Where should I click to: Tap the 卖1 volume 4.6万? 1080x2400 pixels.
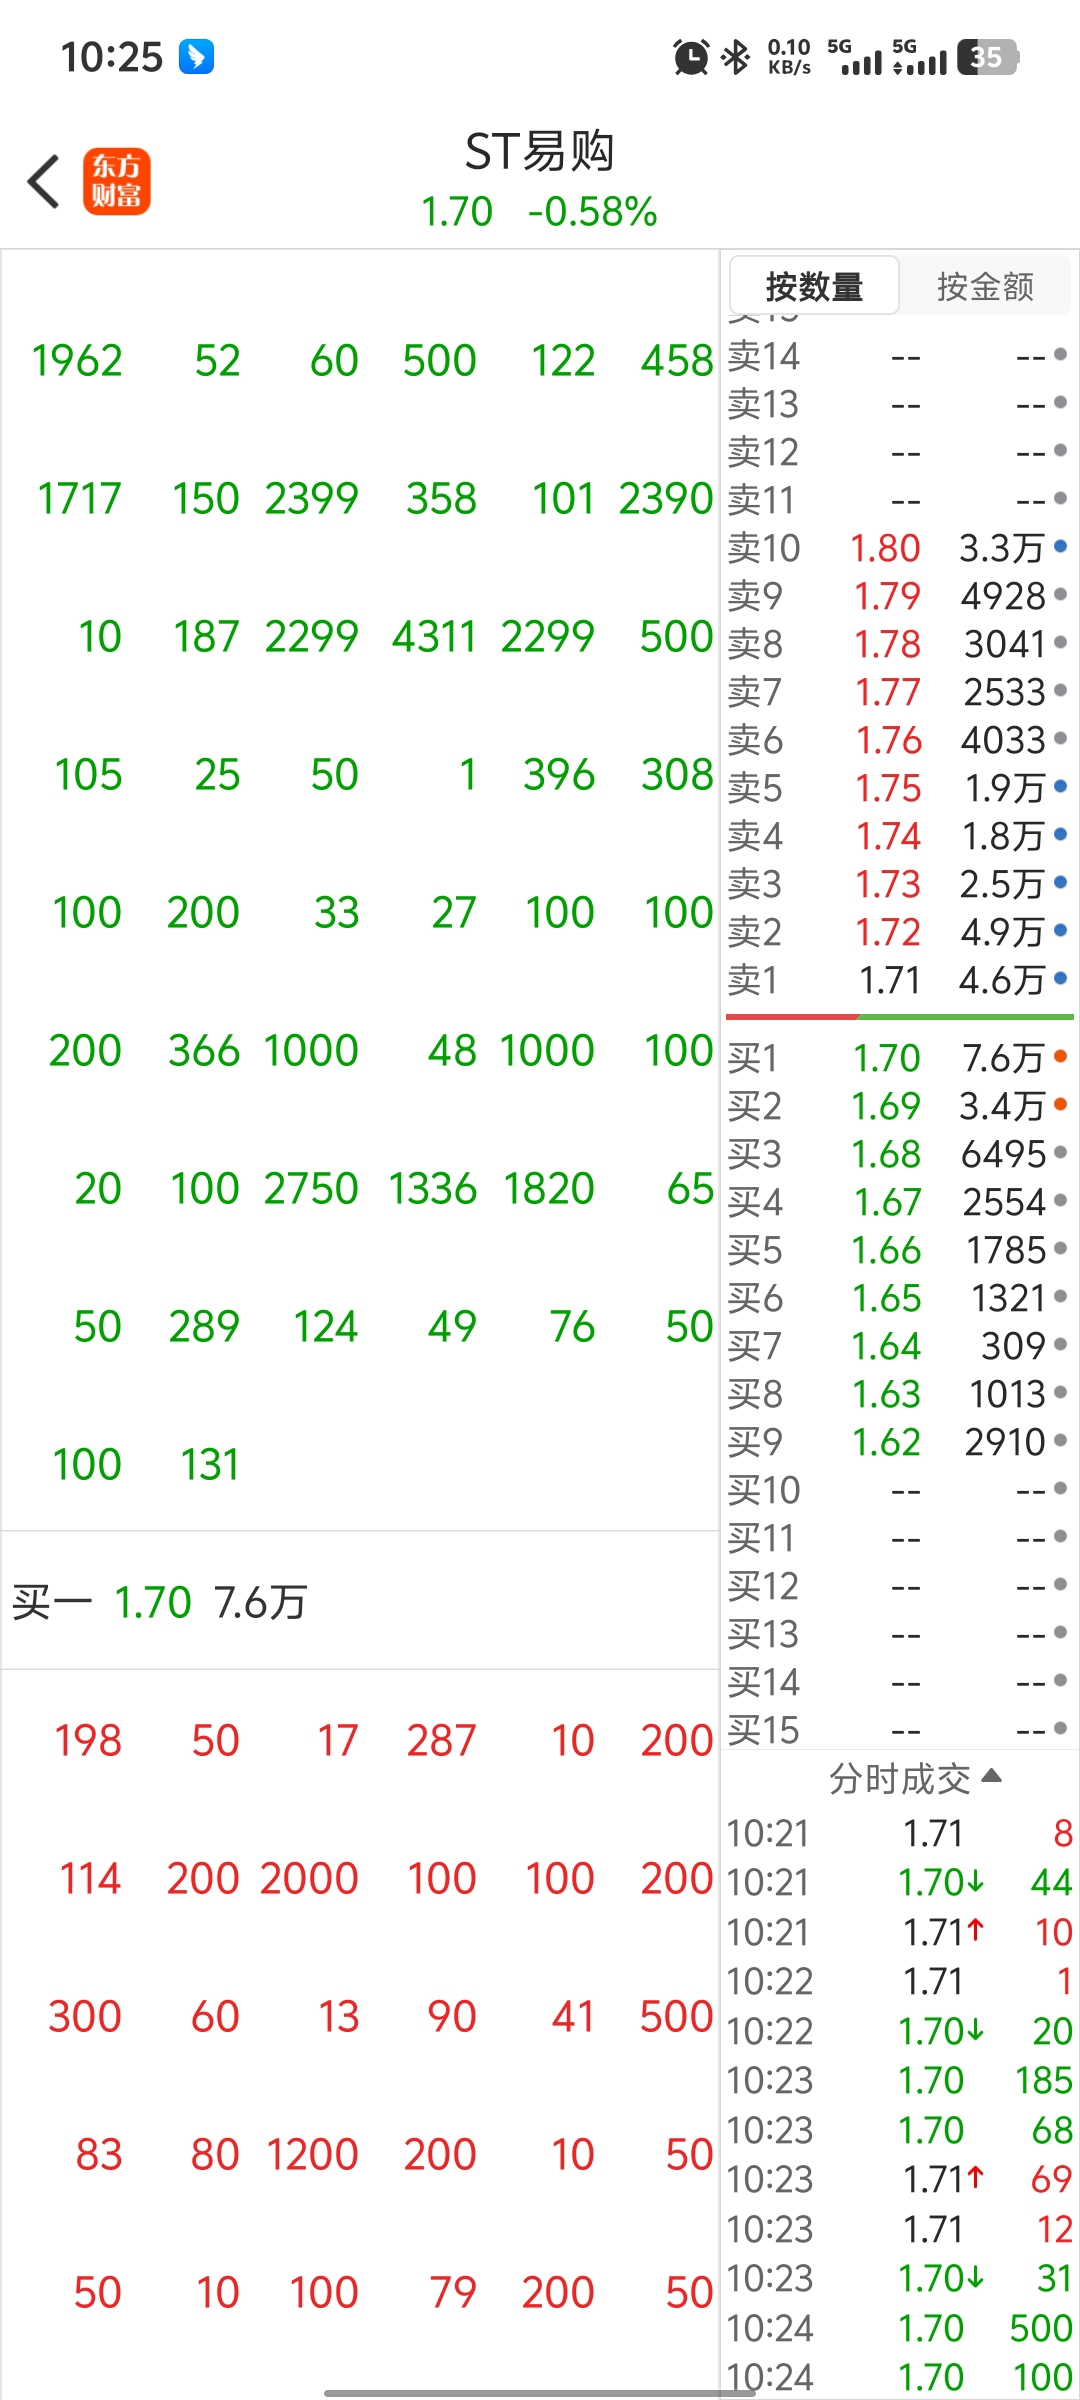1002,980
